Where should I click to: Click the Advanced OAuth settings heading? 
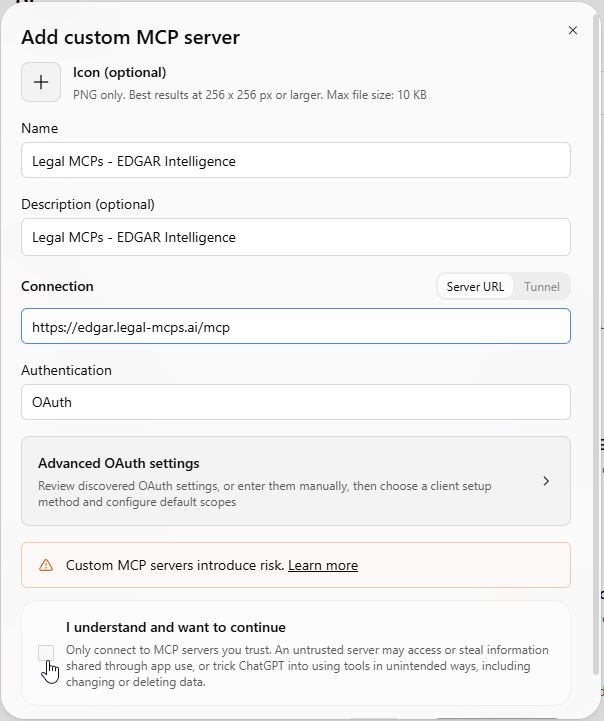click(119, 463)
